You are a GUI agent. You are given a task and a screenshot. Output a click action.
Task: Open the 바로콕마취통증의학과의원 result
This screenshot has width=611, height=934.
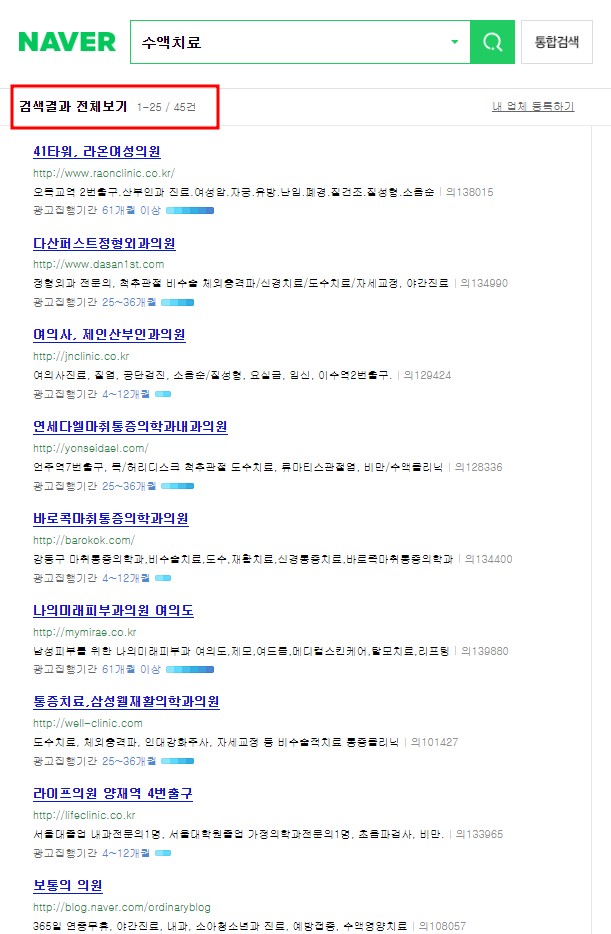(x=111, y=519)
